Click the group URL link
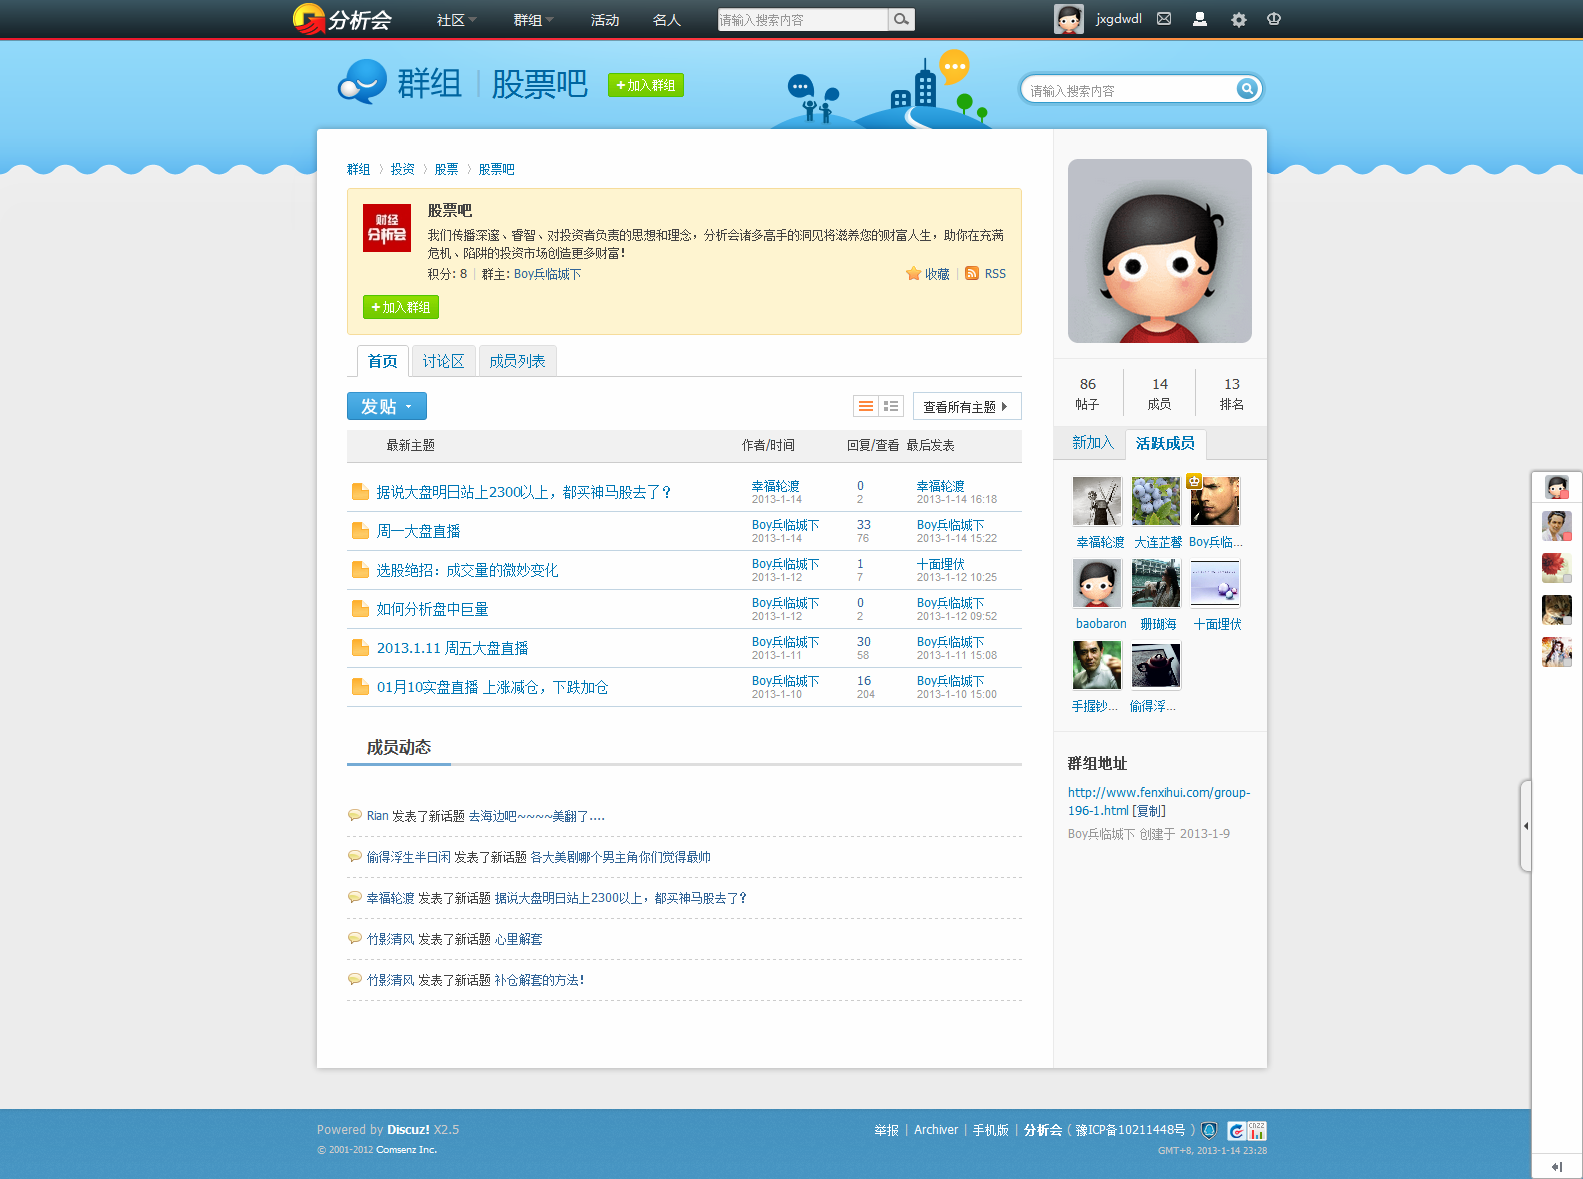Image resolution: width=1583 pixels, height=1179 pixels. pos(1159,801)
